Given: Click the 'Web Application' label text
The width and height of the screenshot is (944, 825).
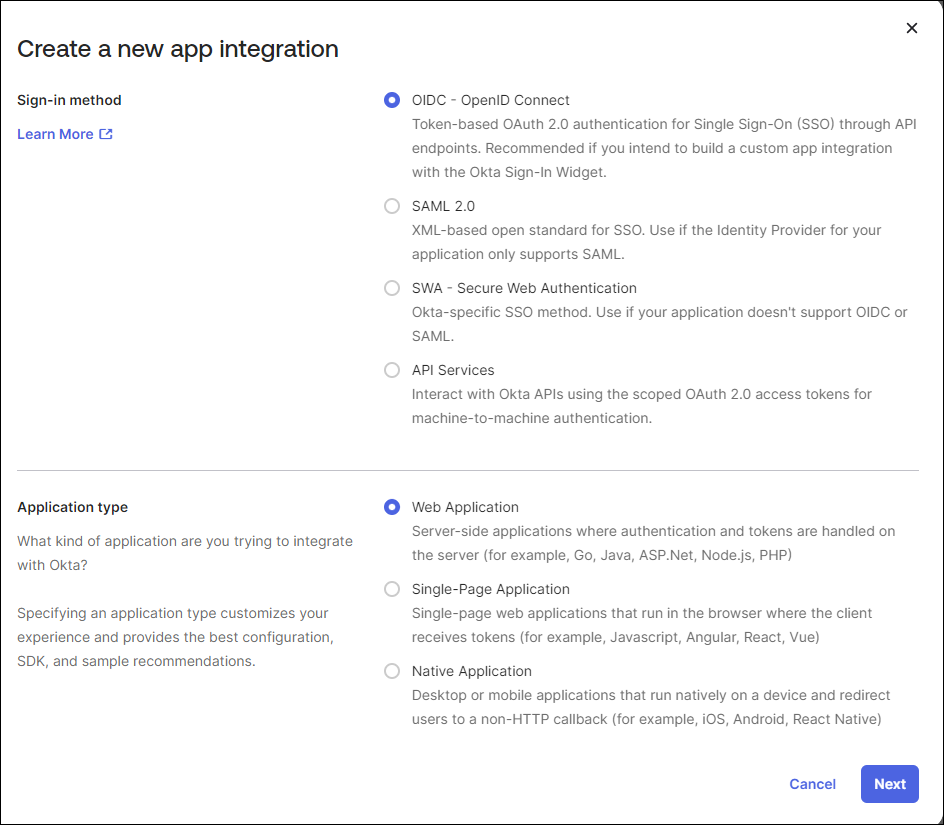Looking at the screenshot, I should 465,507.
